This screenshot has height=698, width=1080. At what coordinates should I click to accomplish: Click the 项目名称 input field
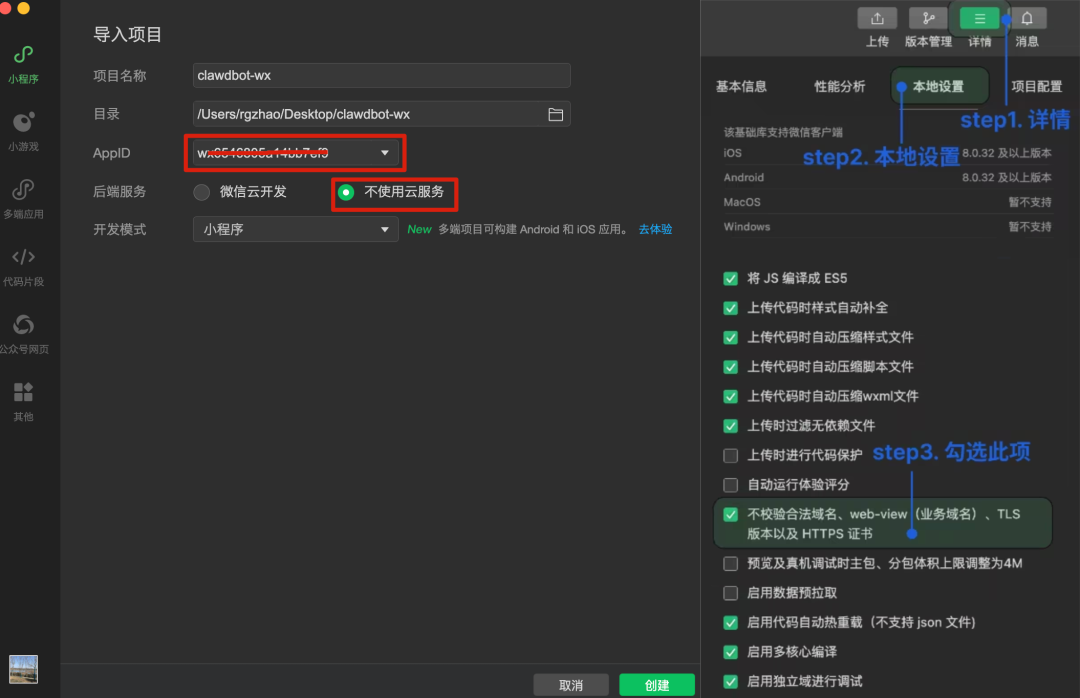point(382,76)
